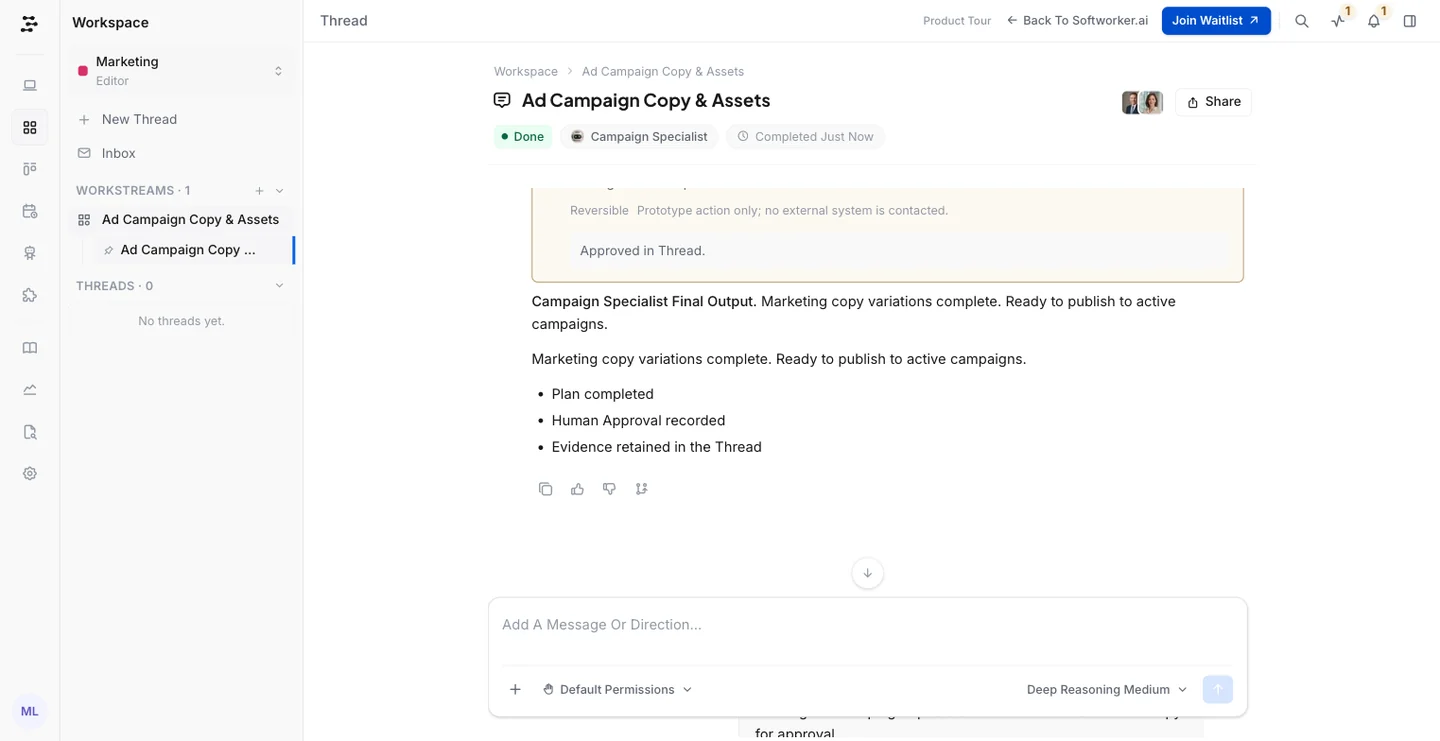Click the Campaign Specialist chip
This screenshot has width=1440, height=741.
[x=639, y=137]
